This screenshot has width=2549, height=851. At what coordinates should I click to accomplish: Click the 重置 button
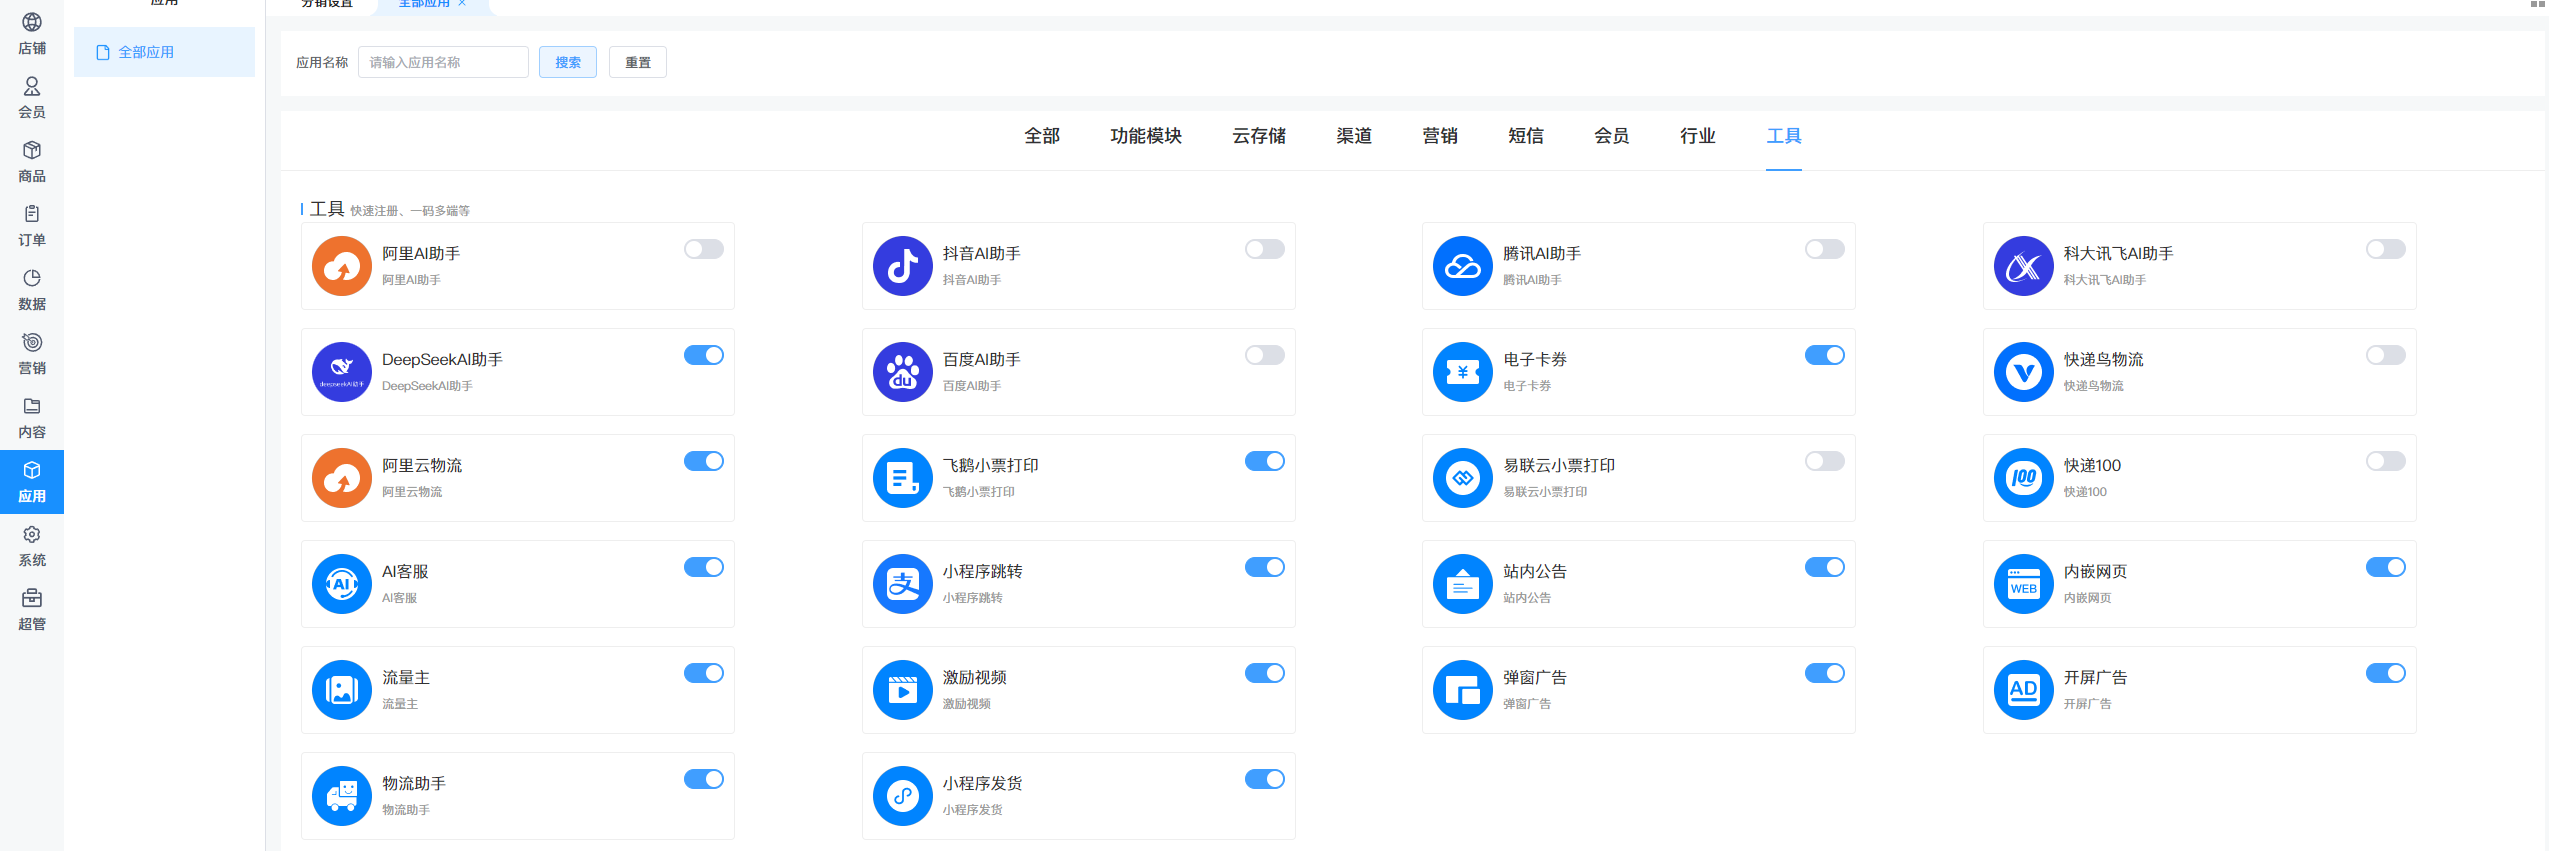click(638, 62)
